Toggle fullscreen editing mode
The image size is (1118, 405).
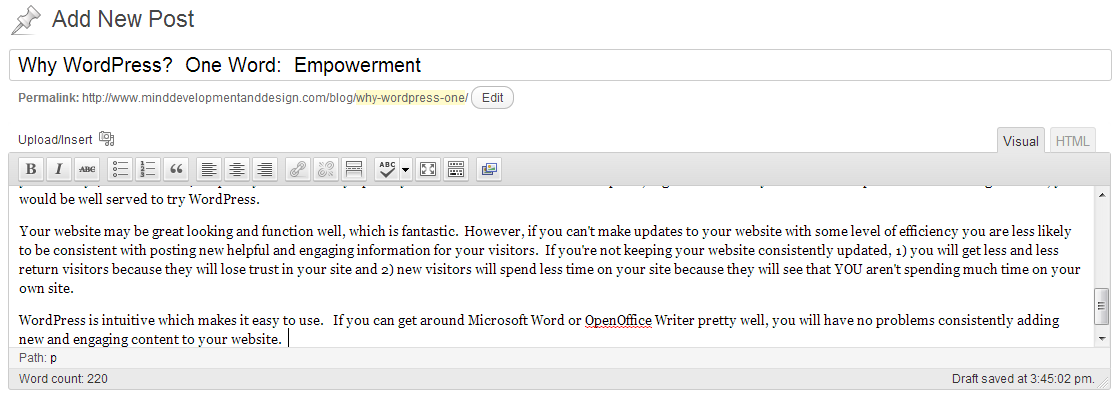[428, 169]
